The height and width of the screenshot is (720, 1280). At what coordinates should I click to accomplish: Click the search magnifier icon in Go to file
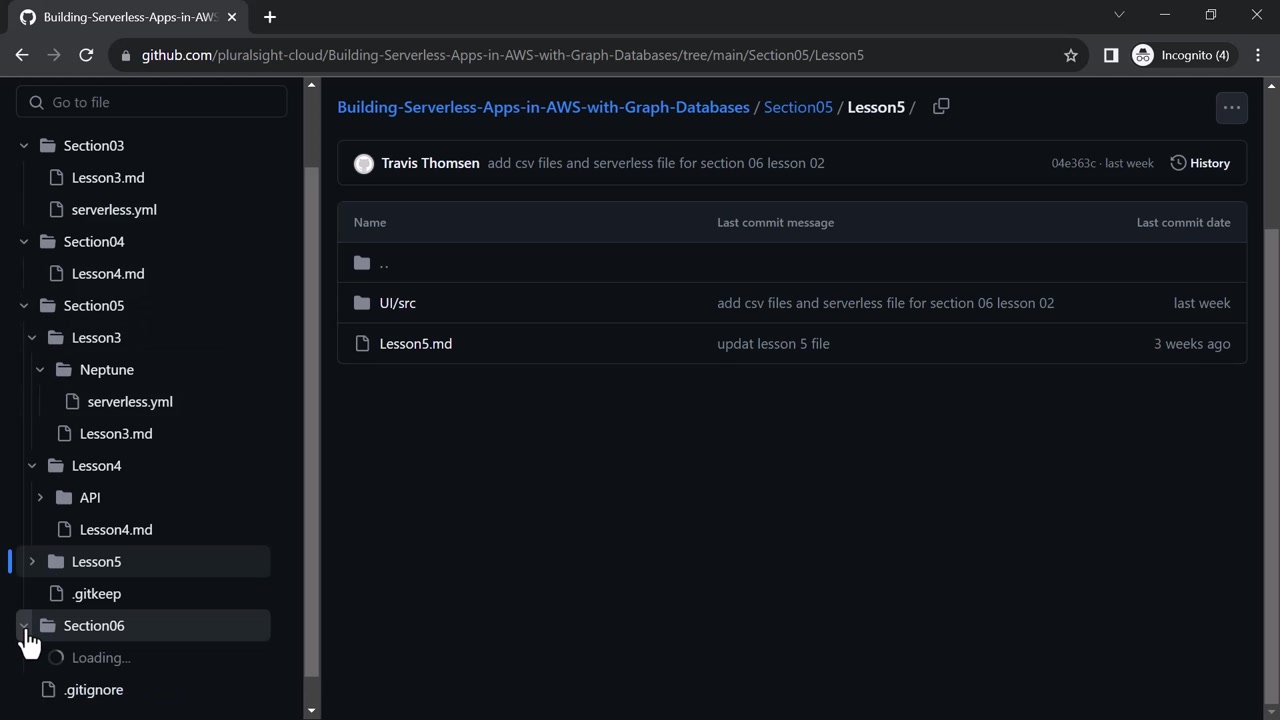pos(37,102)
